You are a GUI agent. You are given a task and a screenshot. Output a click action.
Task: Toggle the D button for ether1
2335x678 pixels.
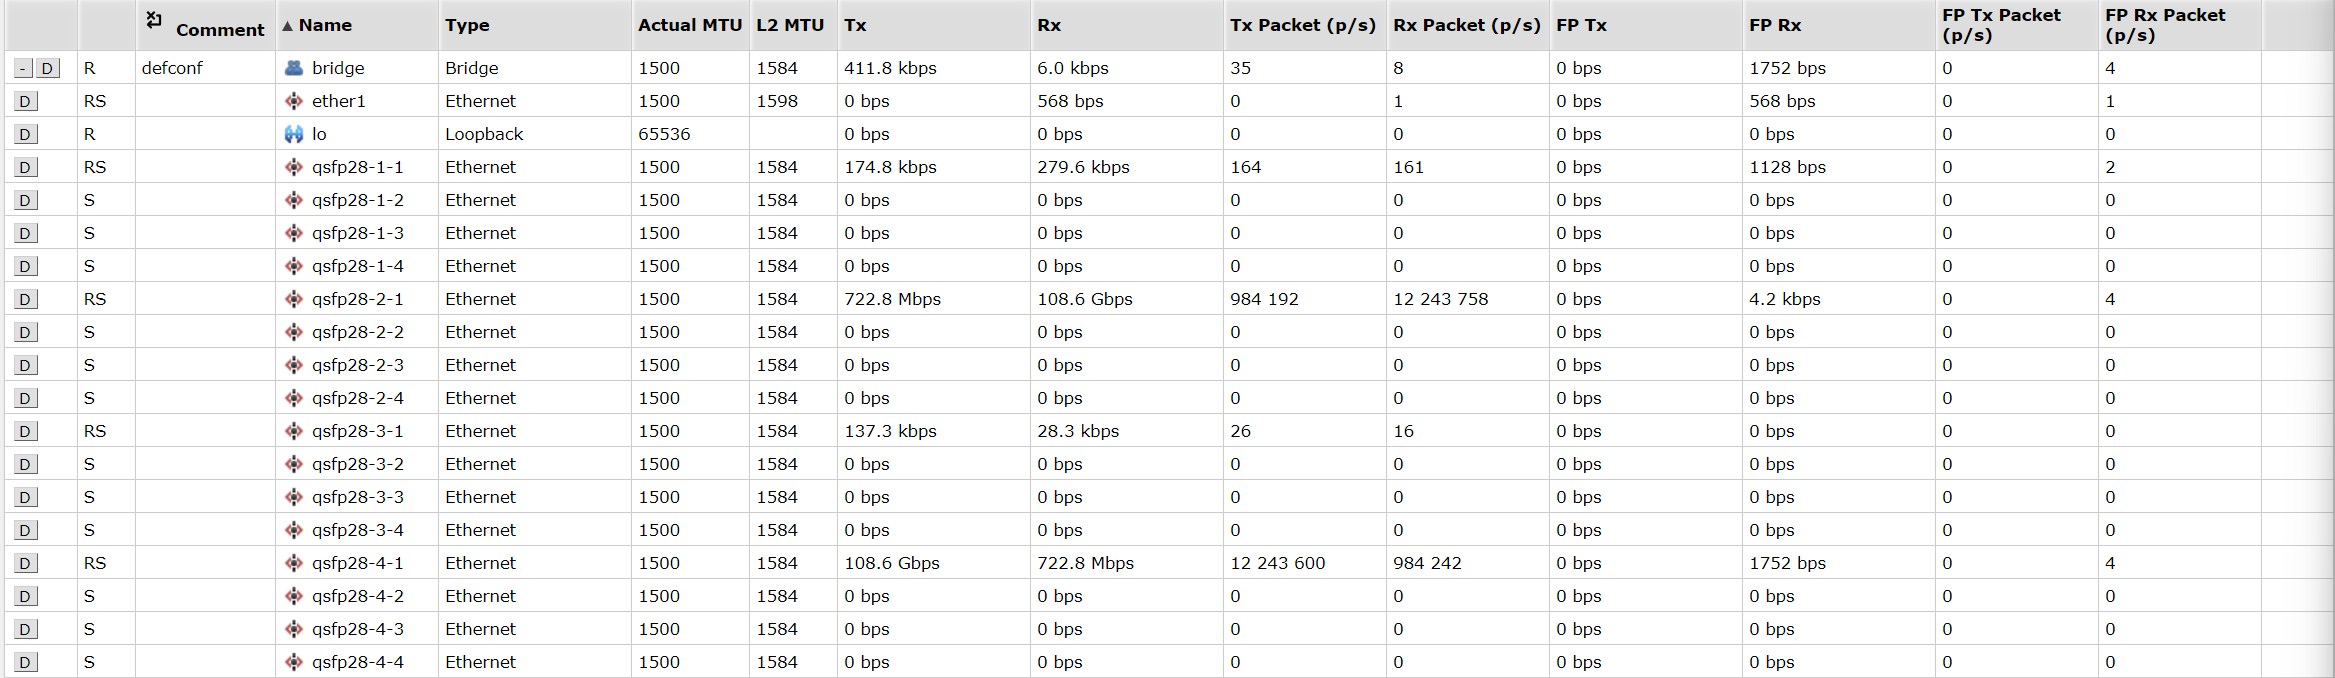(x=26, y=102)
